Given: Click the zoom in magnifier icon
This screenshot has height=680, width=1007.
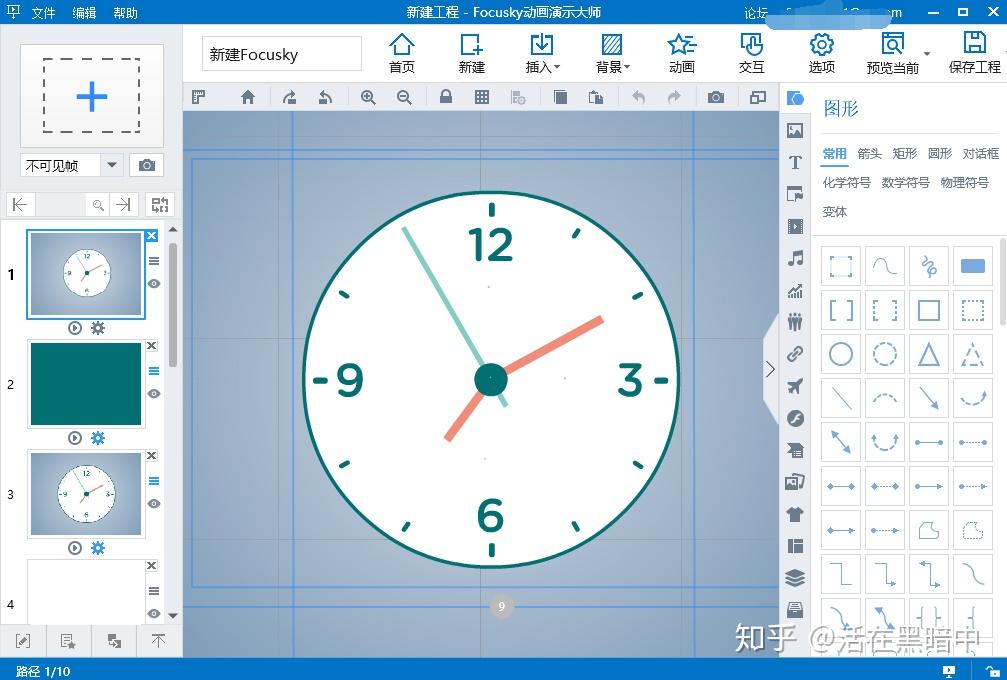Looking at the screenshot, I should click(x=368, y=97).
